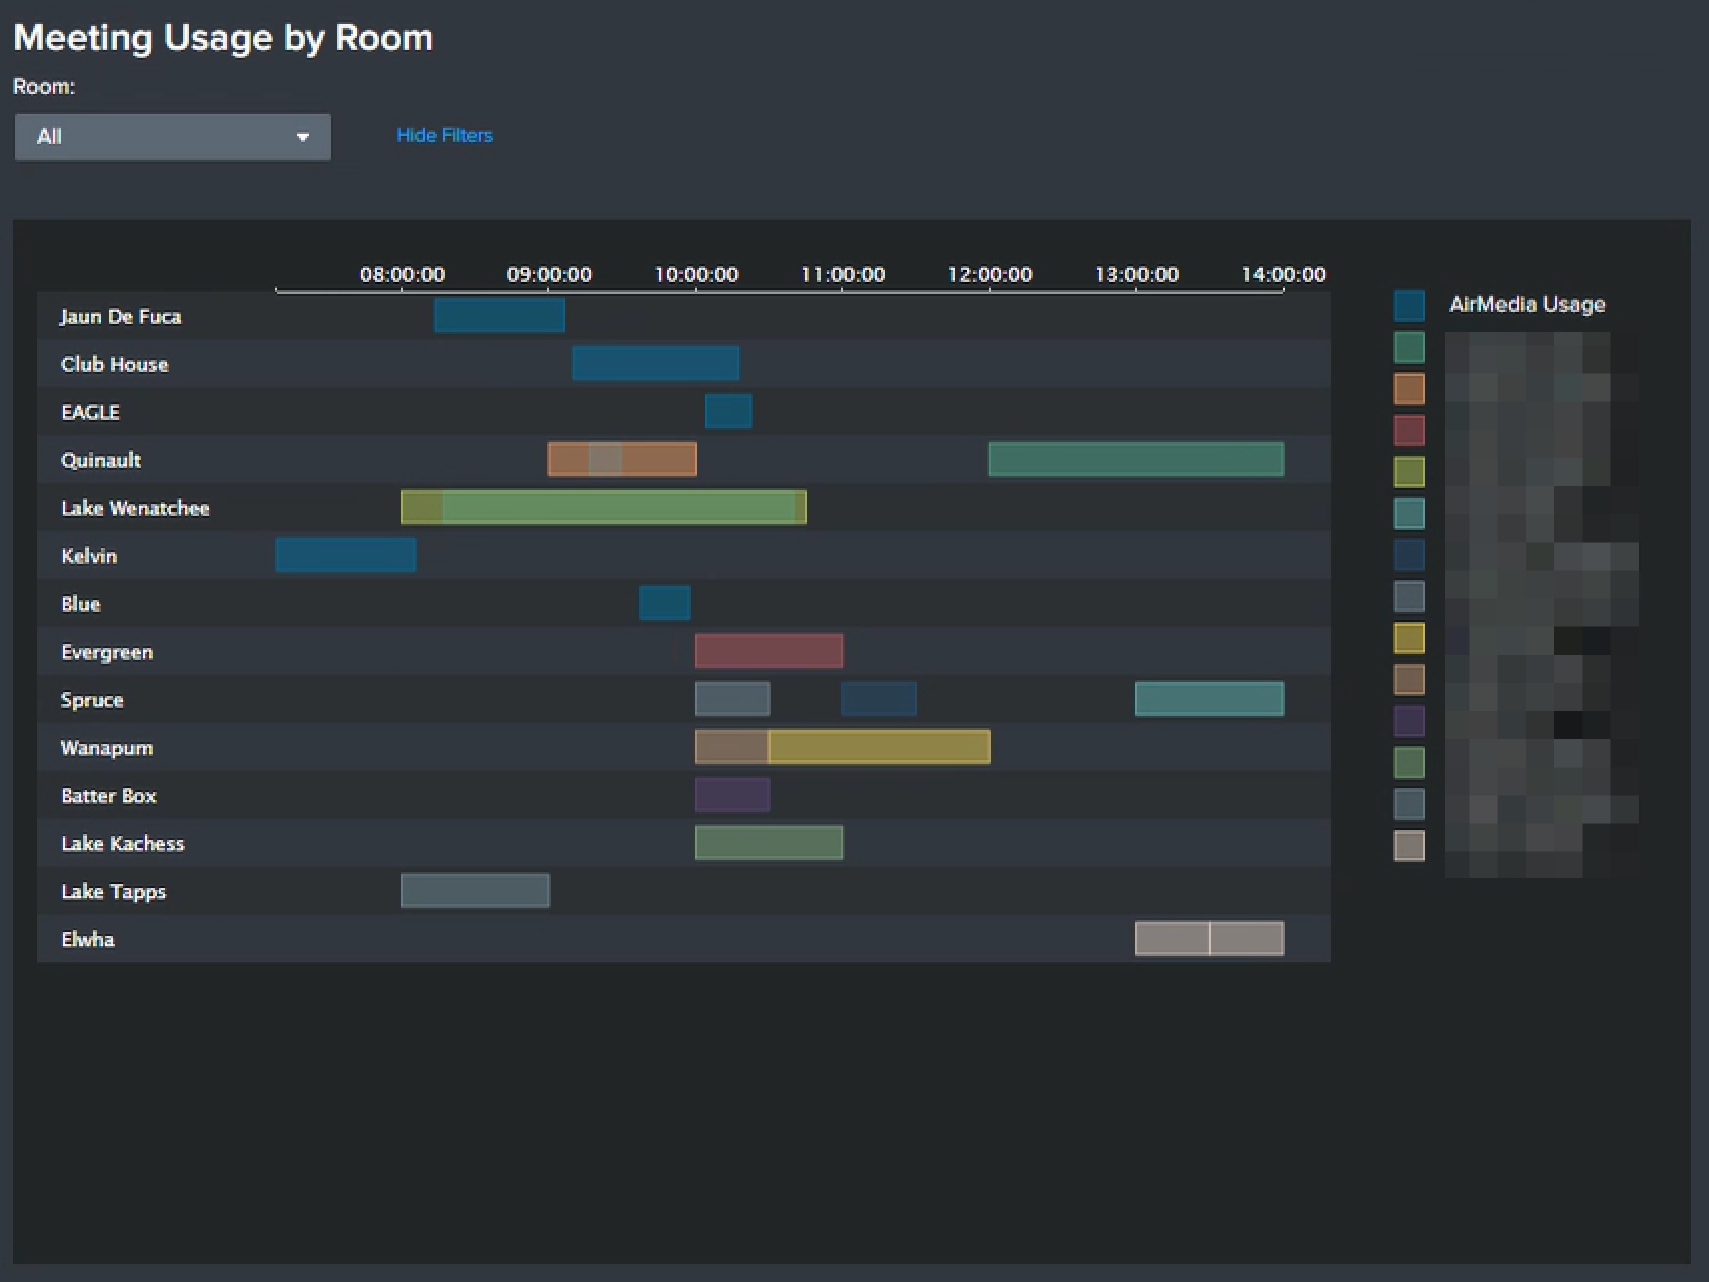Click the Spruce room label
Screen dimensions: 1709x1282
click(x=91, y=700)
